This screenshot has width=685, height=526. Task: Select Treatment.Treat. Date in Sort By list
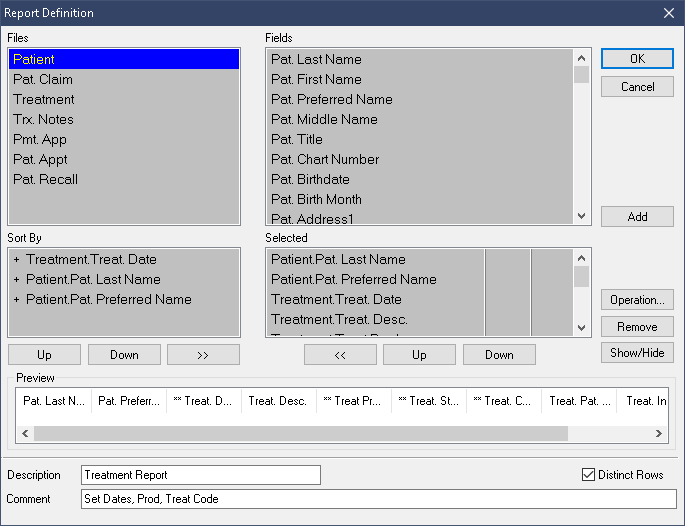(x=91, y=259)
